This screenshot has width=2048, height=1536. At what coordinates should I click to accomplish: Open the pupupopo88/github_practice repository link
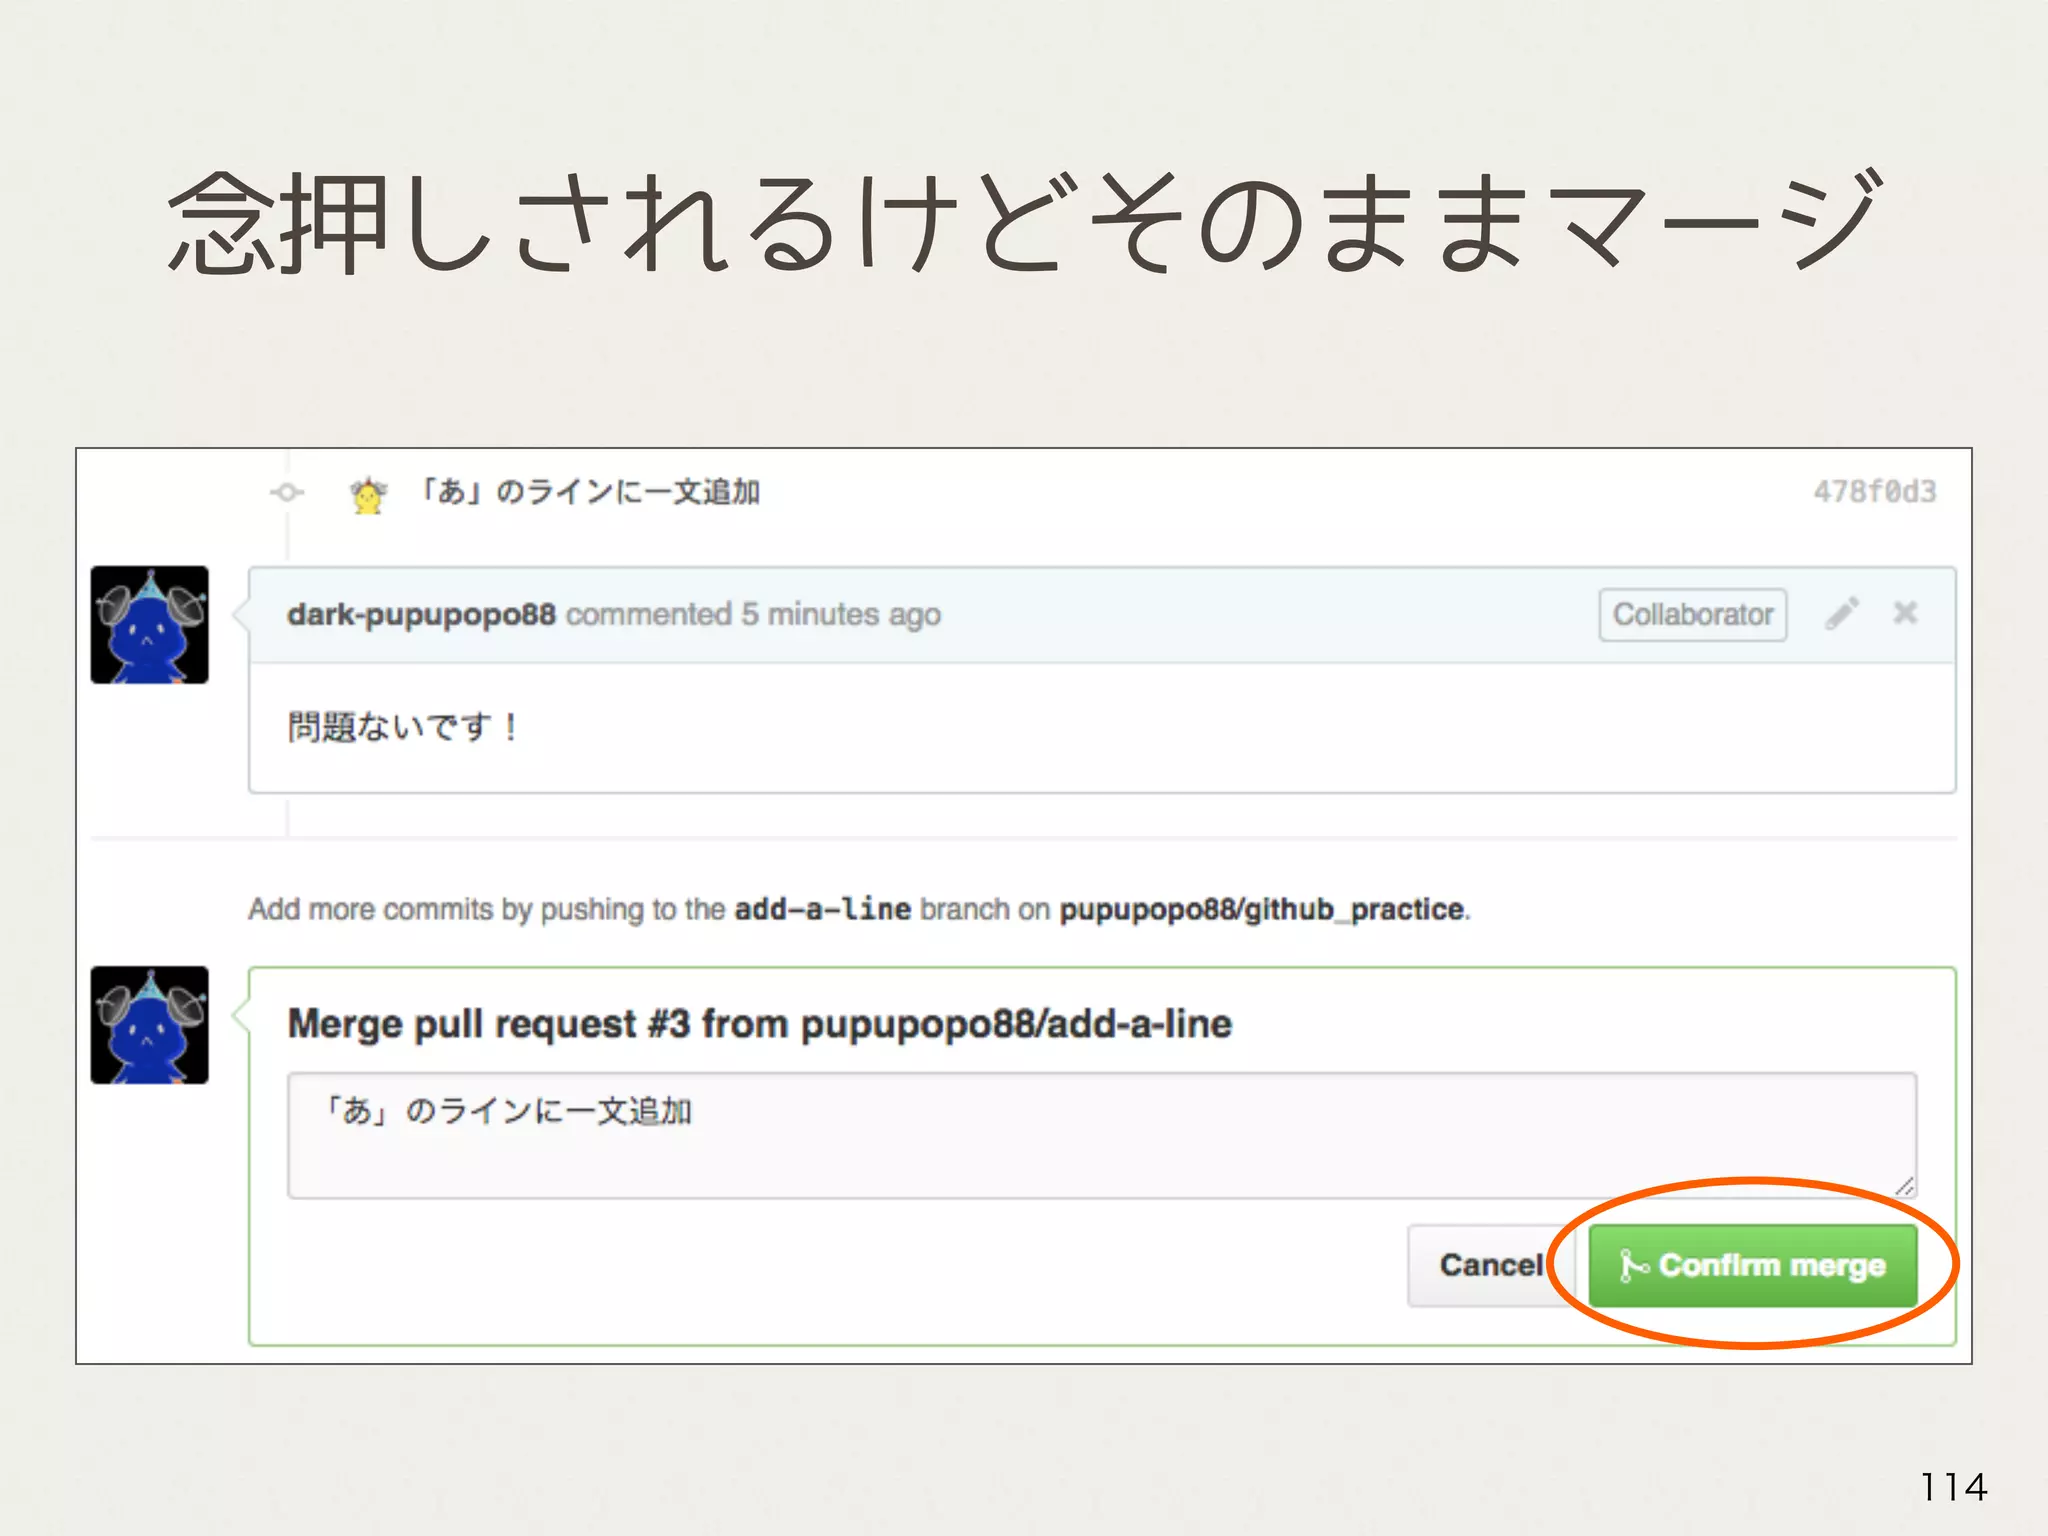pyautogui.click(x=1261, y=909)
